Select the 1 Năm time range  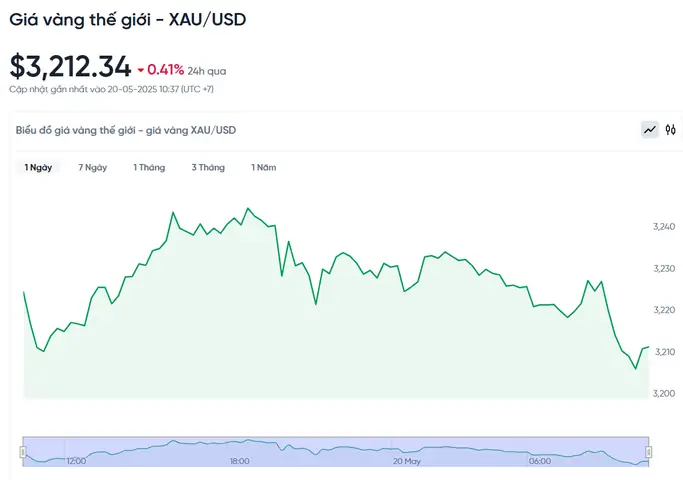(264, 167)
